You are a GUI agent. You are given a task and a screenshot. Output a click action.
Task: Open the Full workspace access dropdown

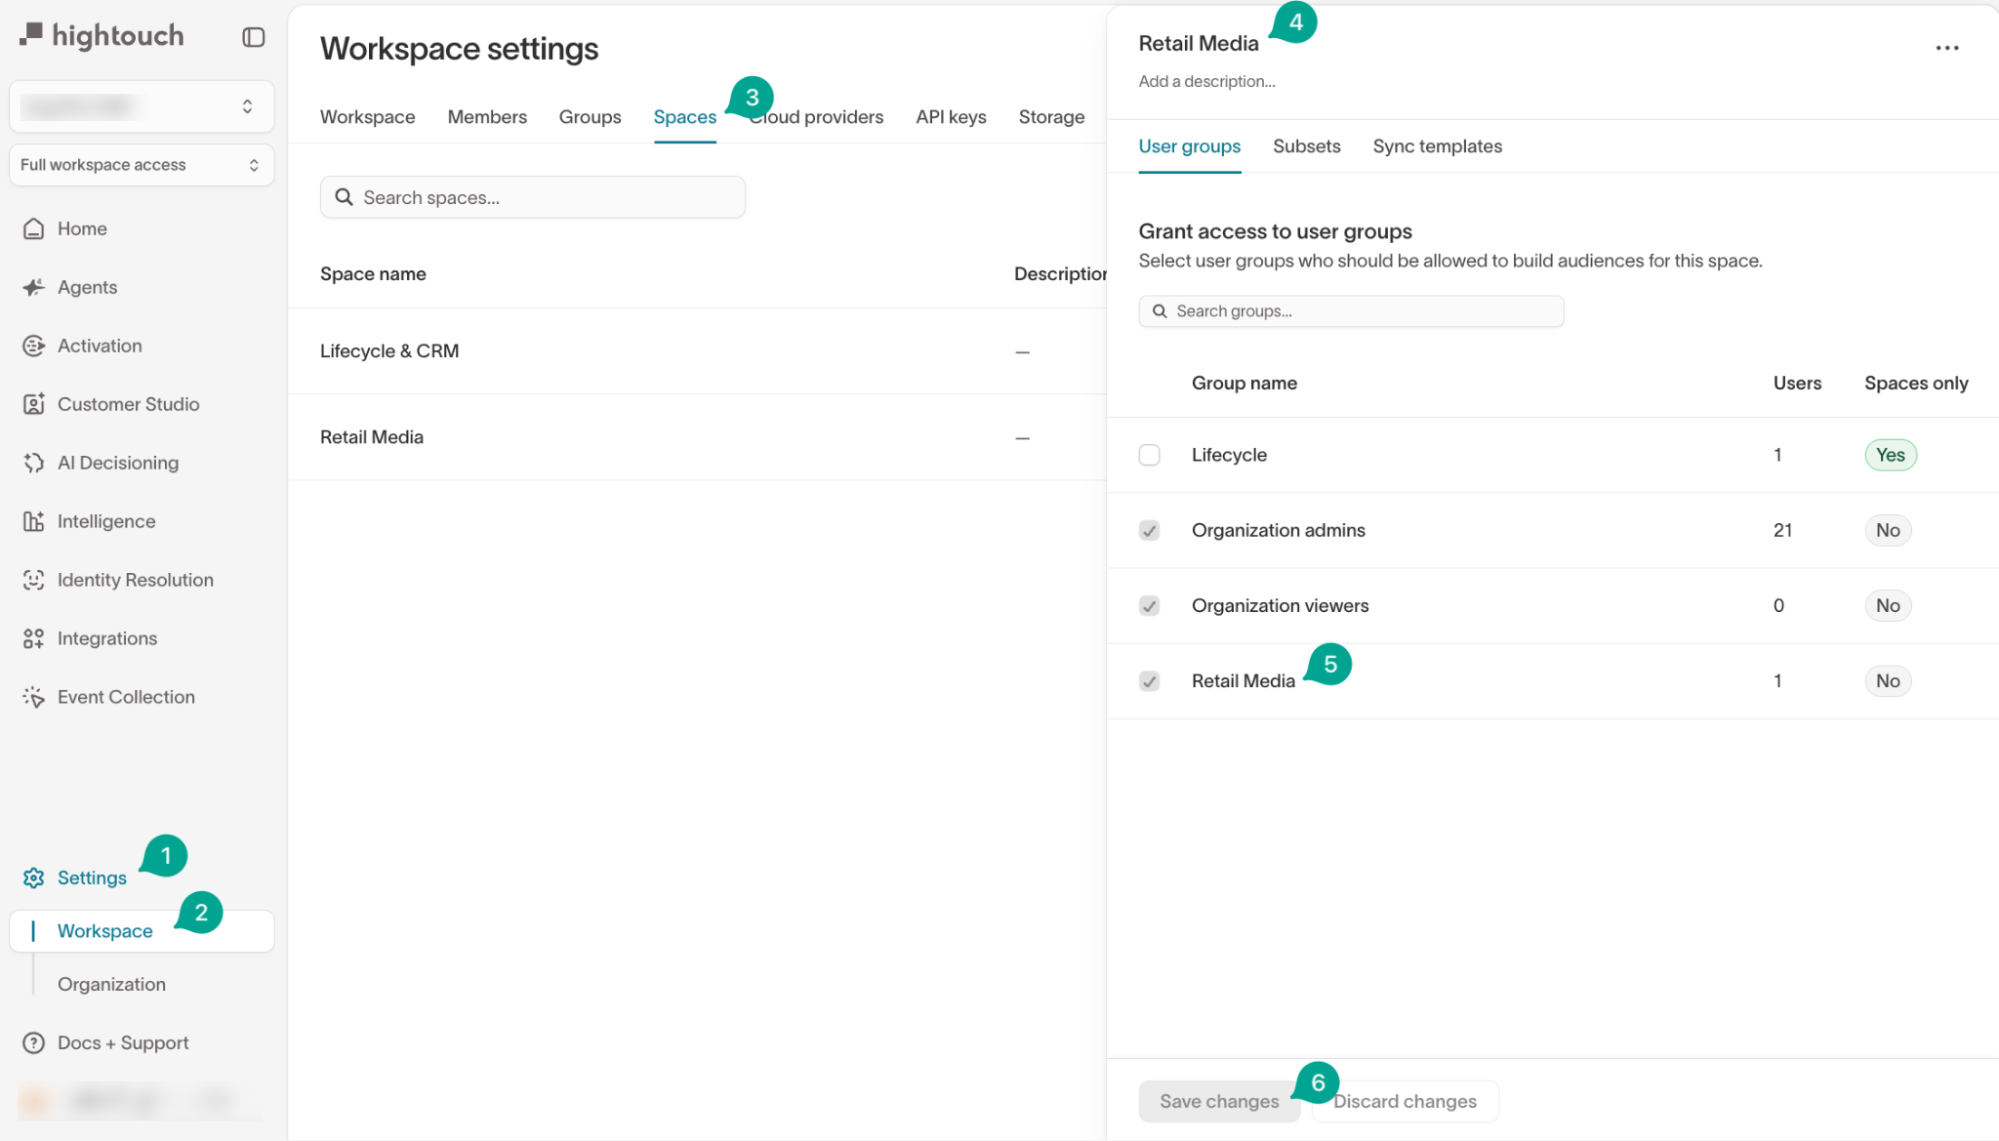[x=141, y=165]
